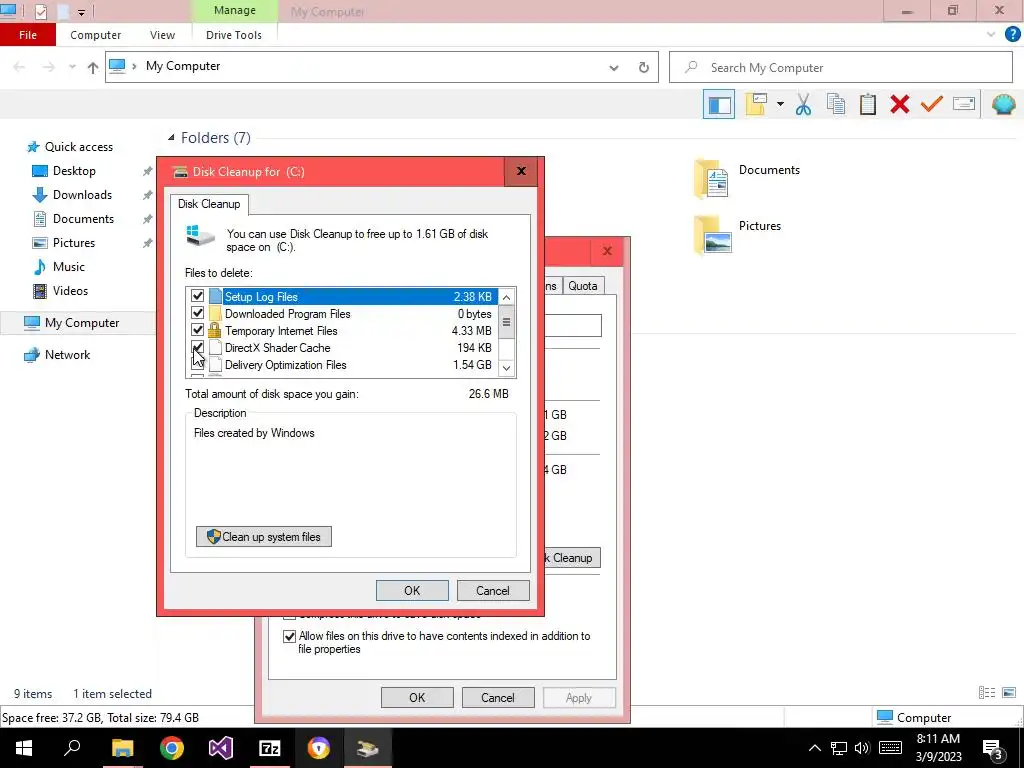Select Network in navigation pane
The height and width of the screenshot is (768, 1024).
click(x=67, y=355)
